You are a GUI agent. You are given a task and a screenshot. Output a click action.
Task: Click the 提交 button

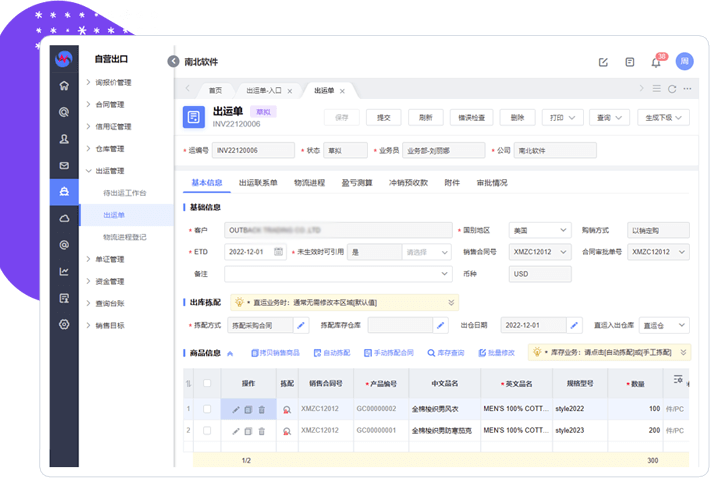[383, 117]
